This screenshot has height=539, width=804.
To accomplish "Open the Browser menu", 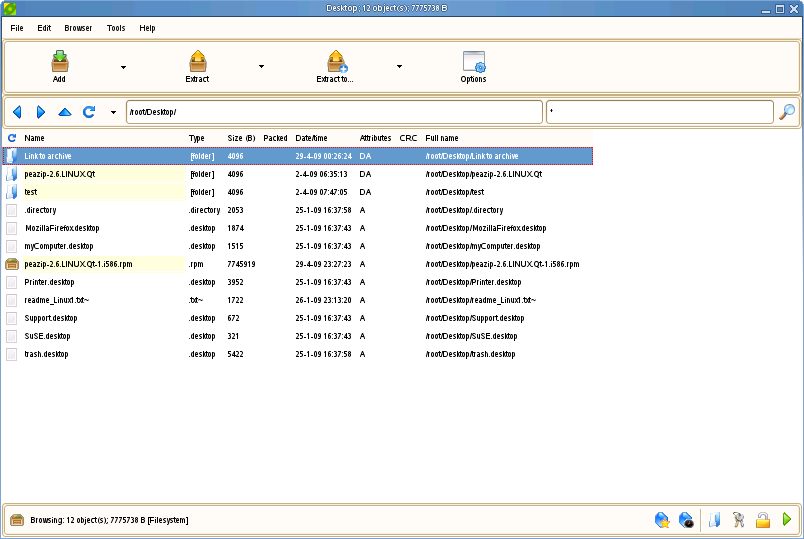I will click(78, 28).
